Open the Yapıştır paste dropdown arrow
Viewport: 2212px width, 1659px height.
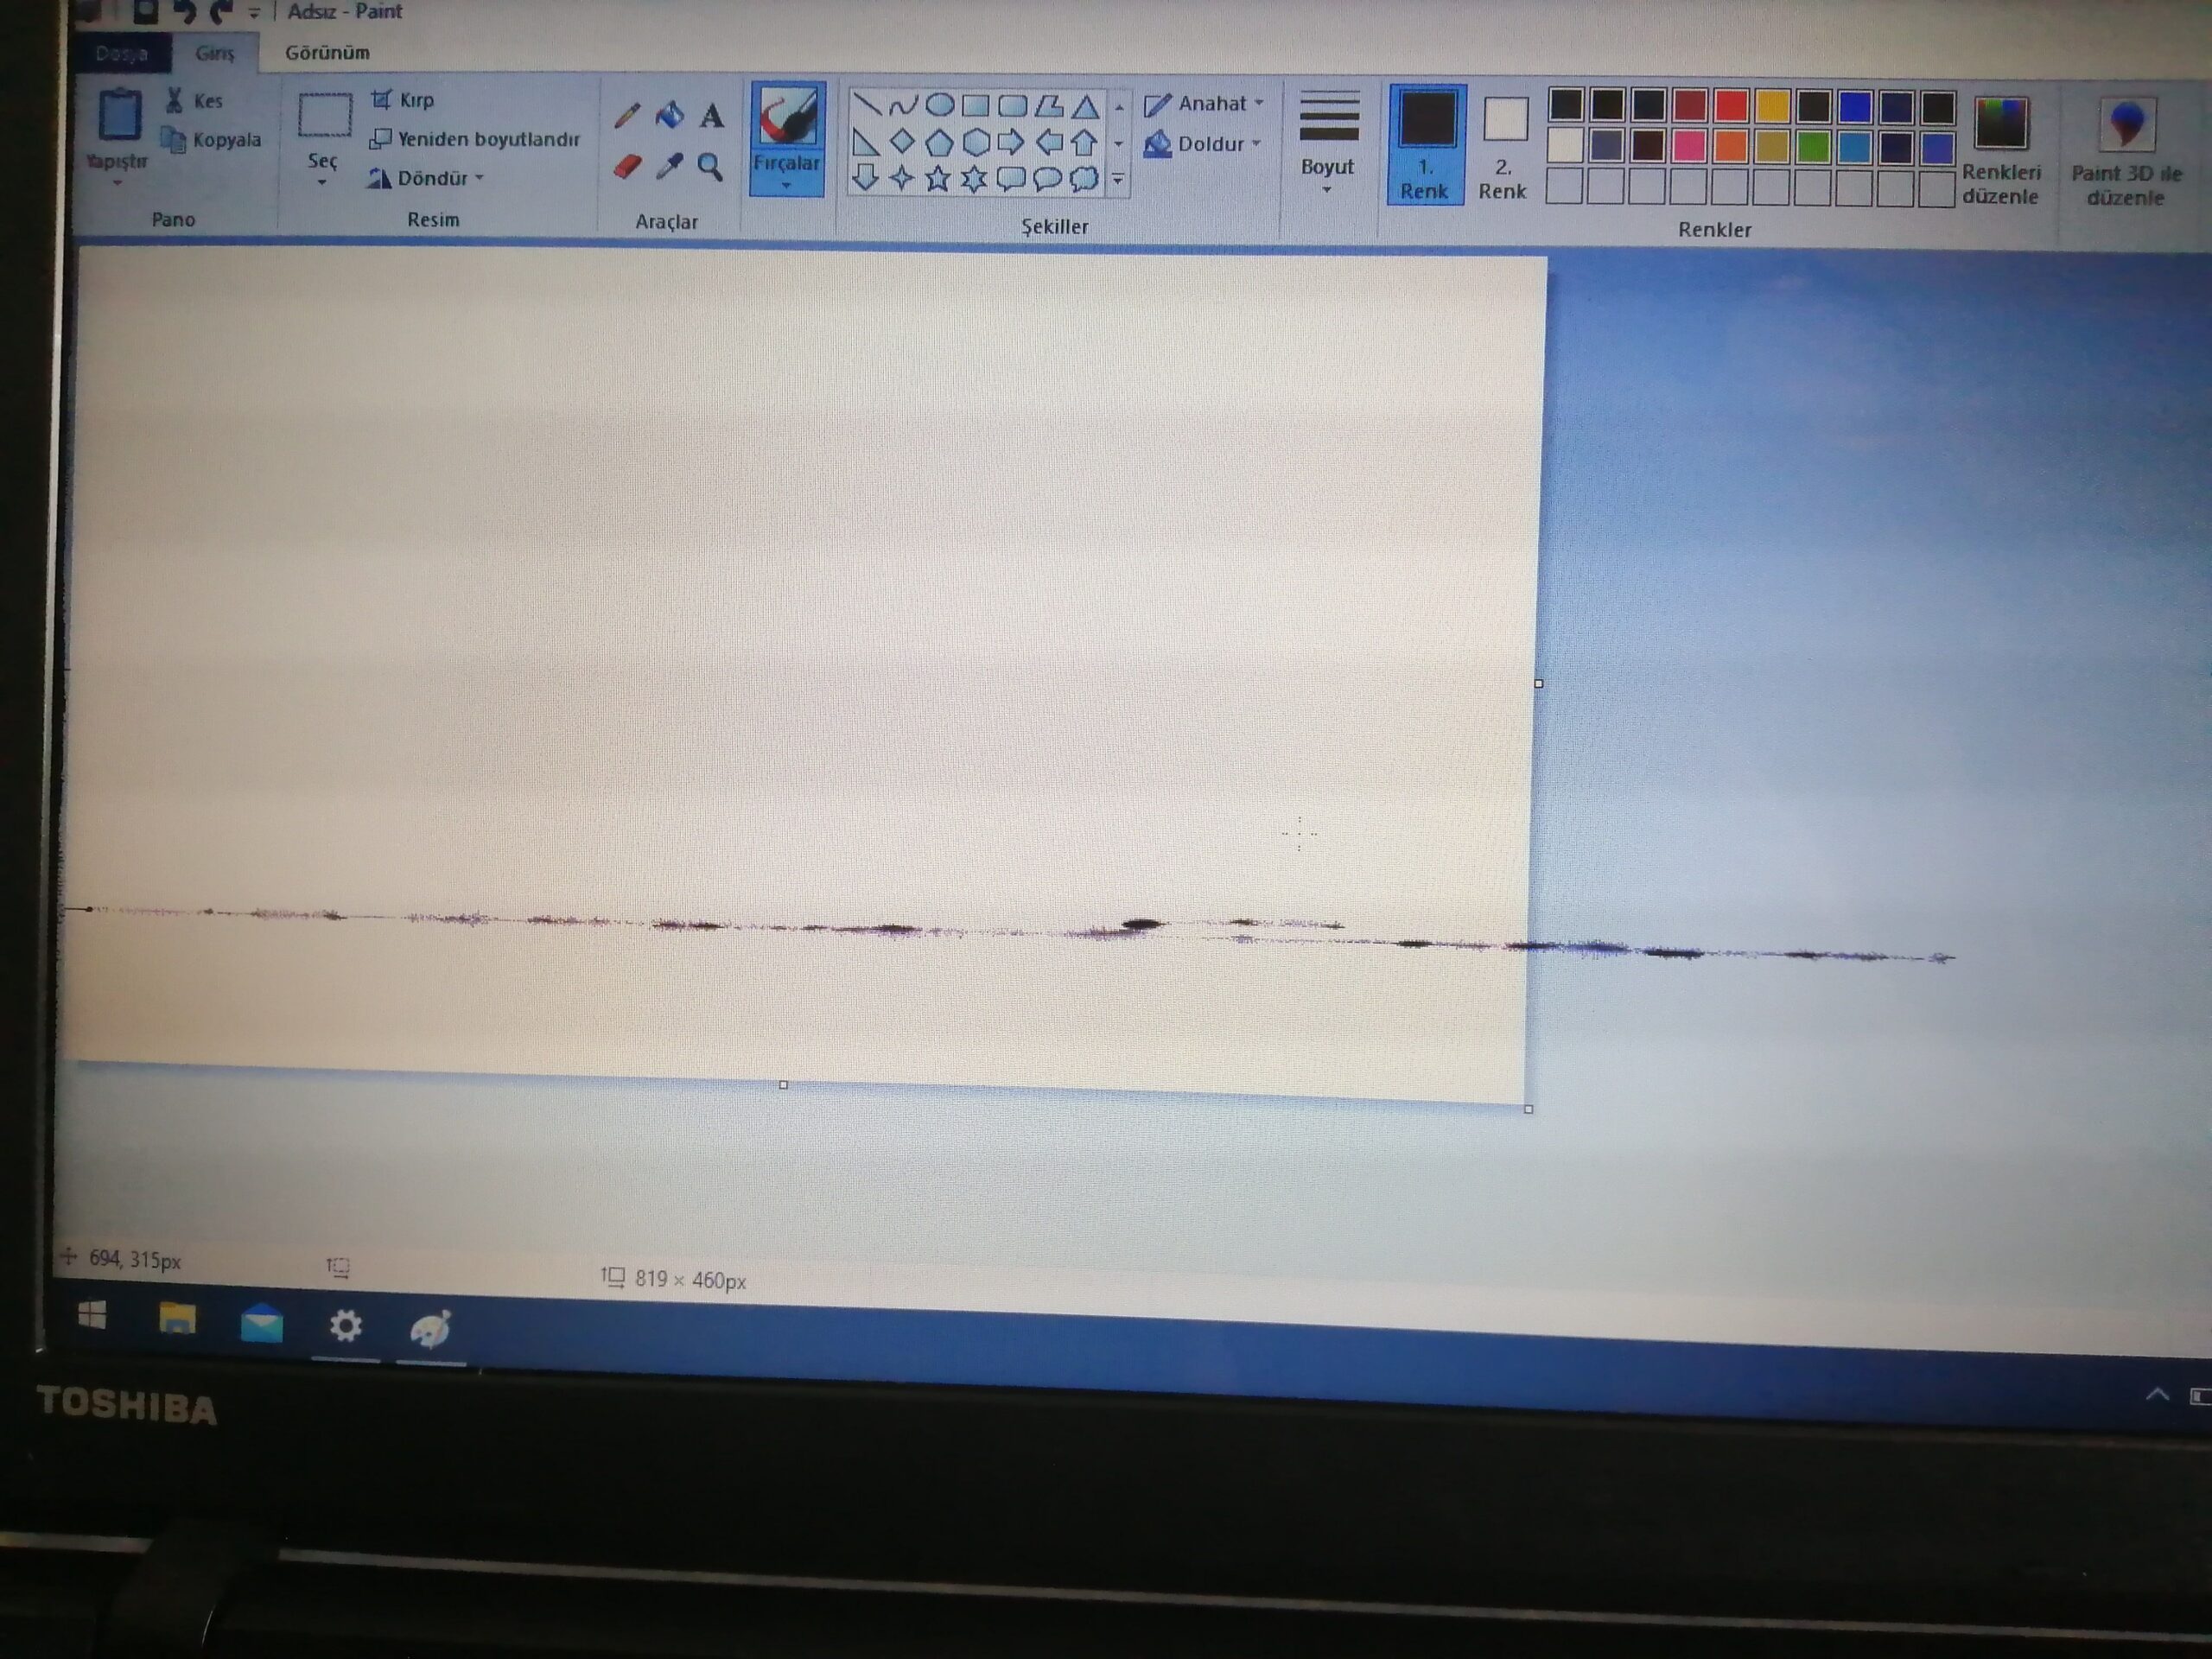tap(117, 184)
